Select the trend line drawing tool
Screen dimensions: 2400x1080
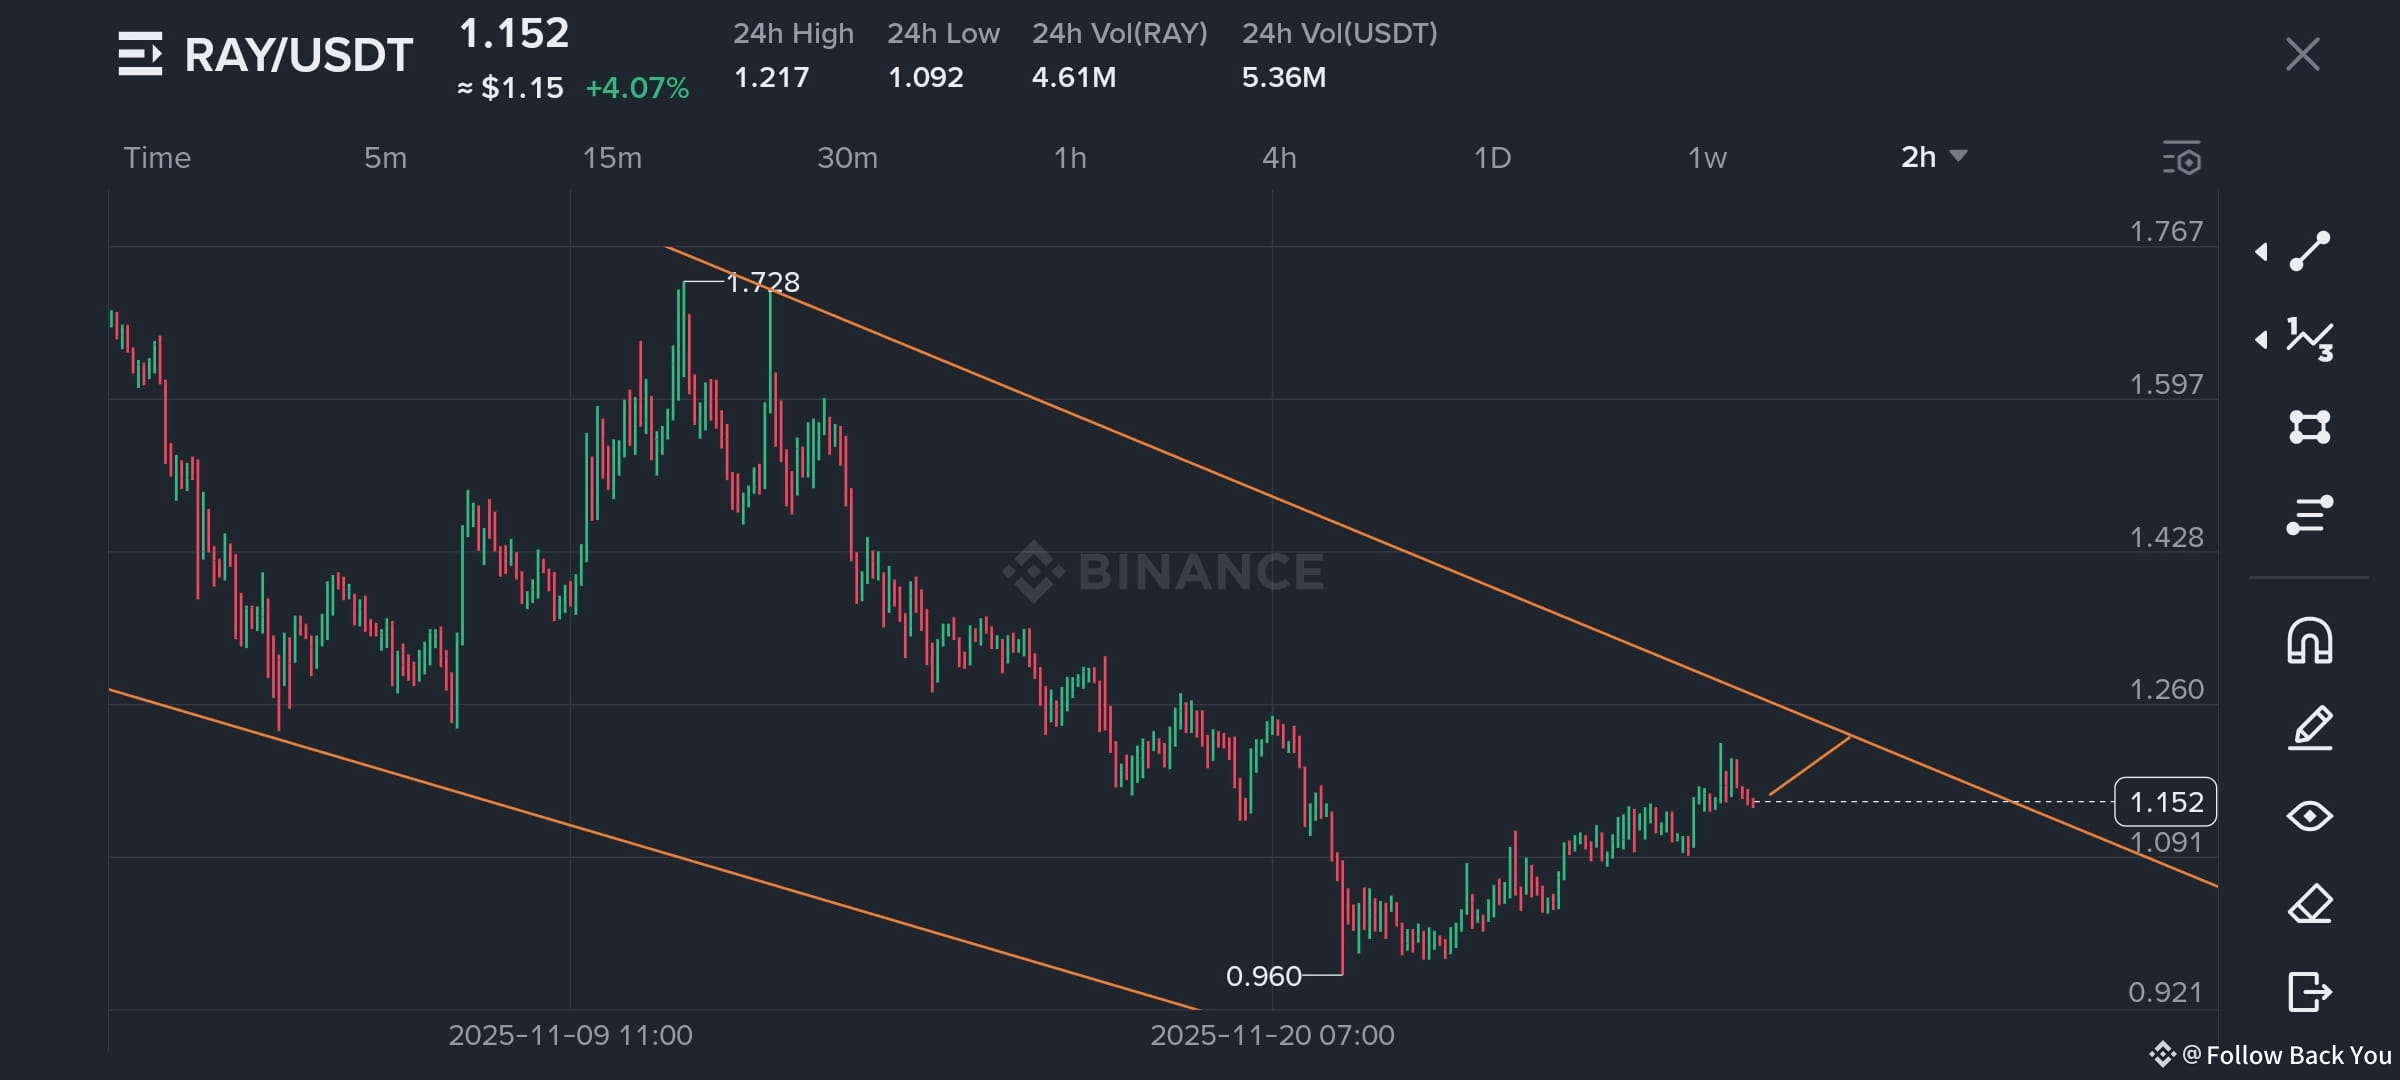pos(2310,251)
